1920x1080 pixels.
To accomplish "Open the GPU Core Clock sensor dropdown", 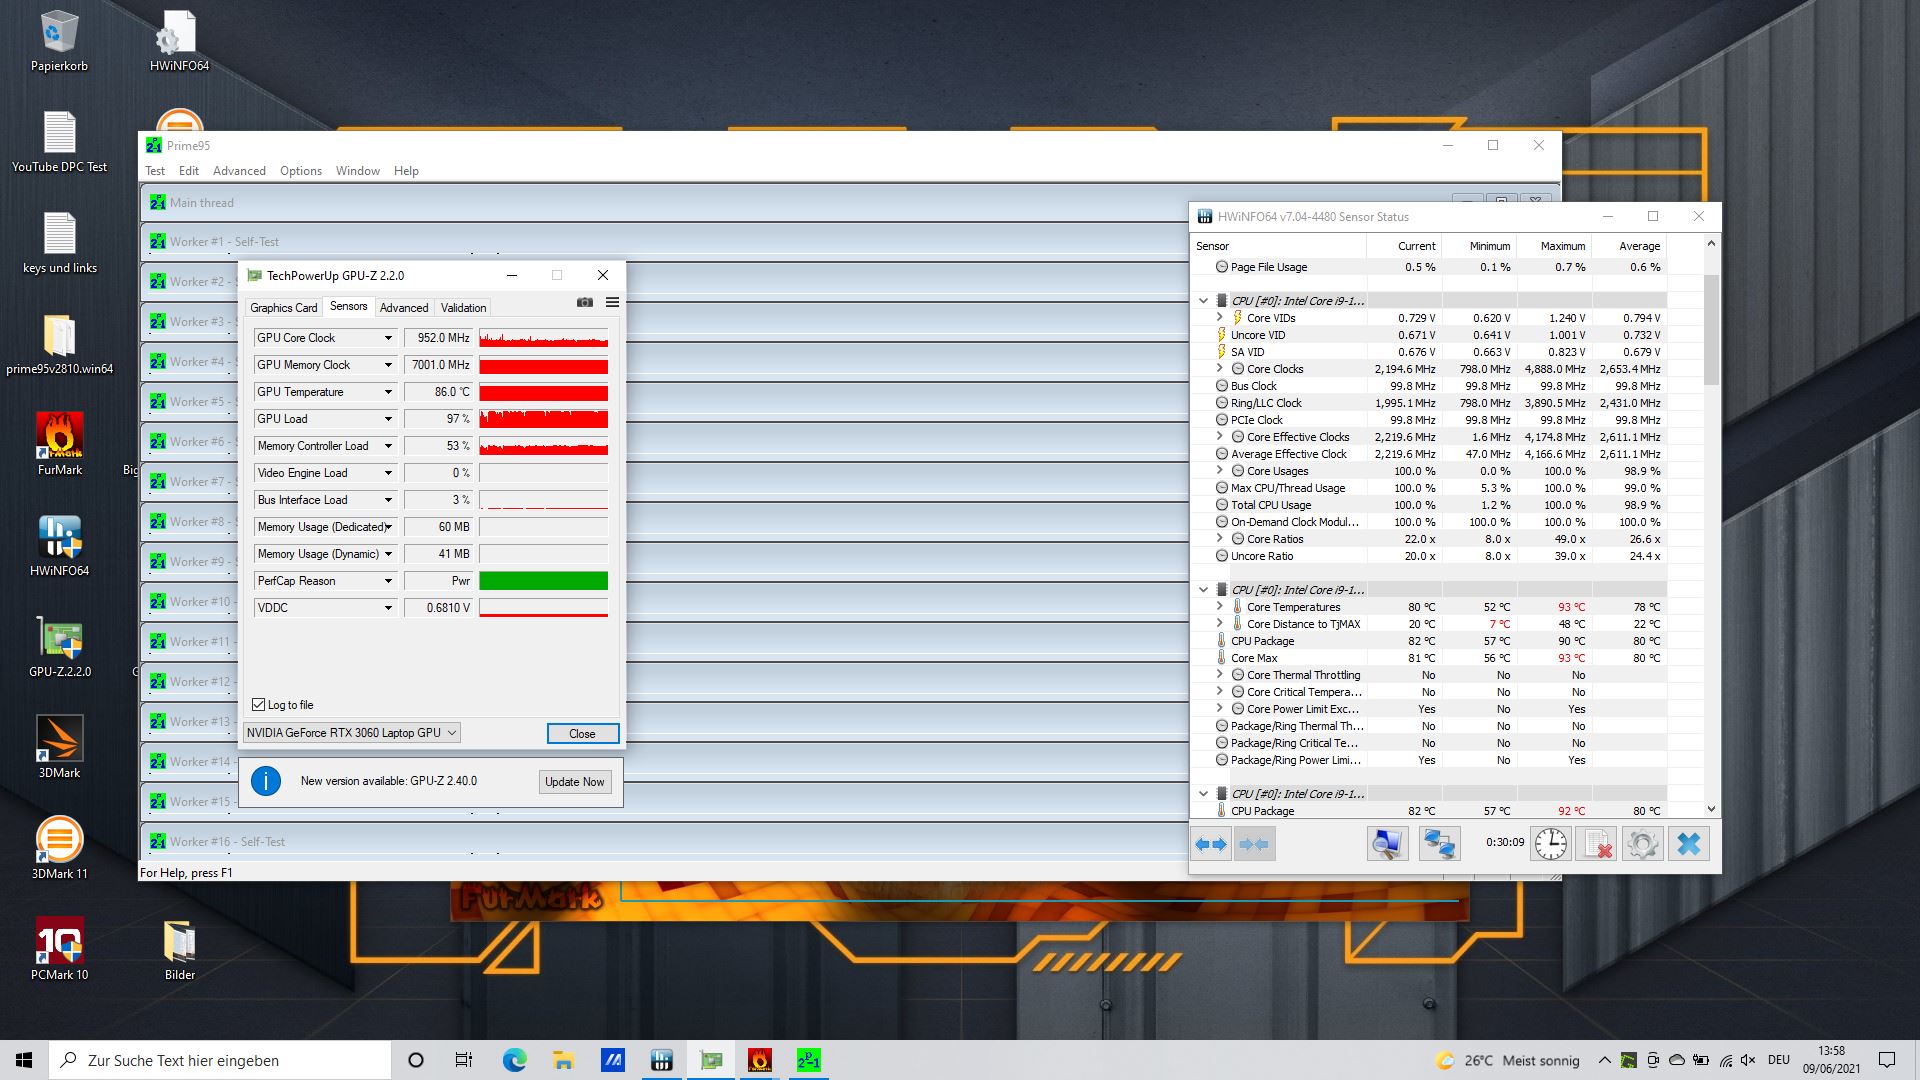I will pyautogui.click(x=388, y=338).
